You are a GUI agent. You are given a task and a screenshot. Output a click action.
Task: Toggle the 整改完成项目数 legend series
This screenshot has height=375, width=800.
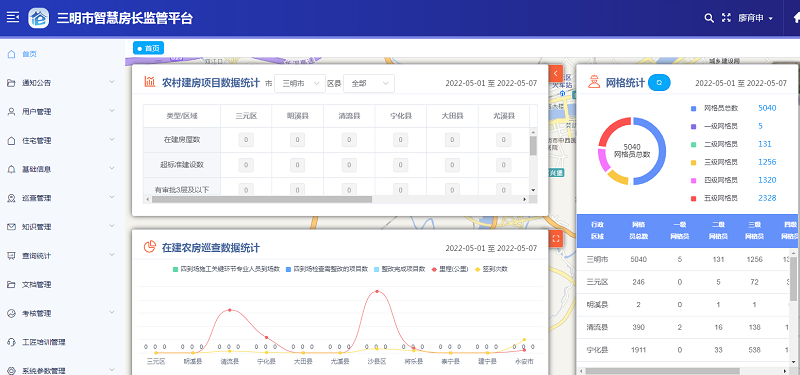point(399,269)
